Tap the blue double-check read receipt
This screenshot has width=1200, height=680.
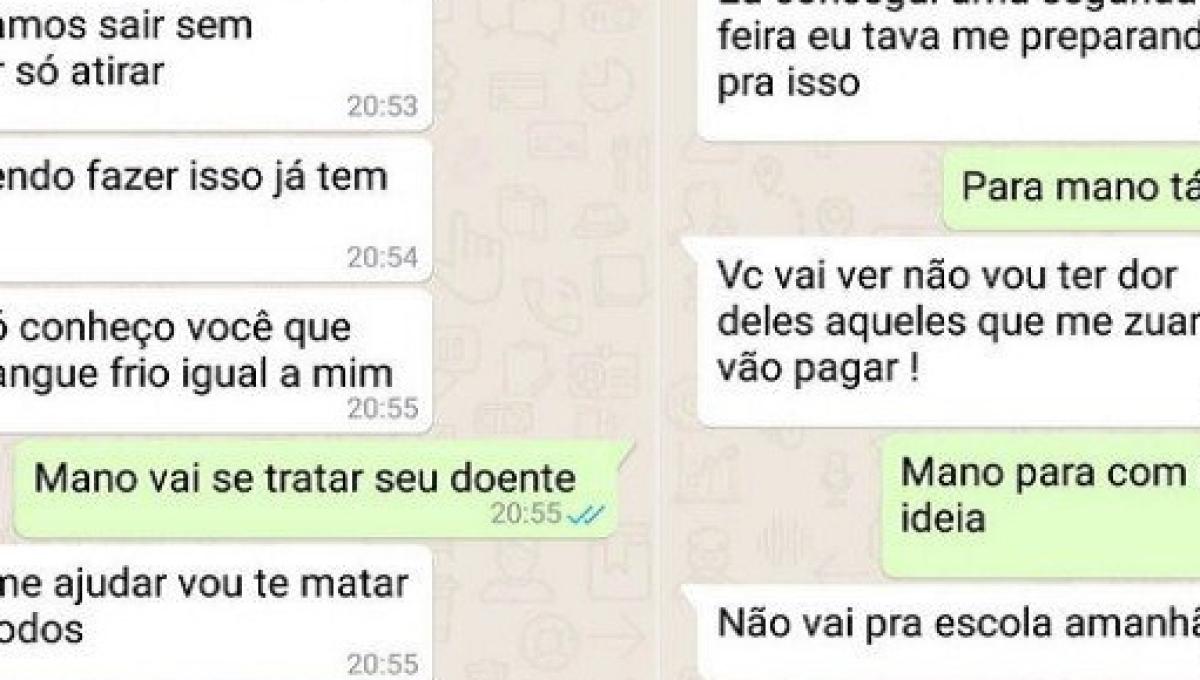click(586, 514)
